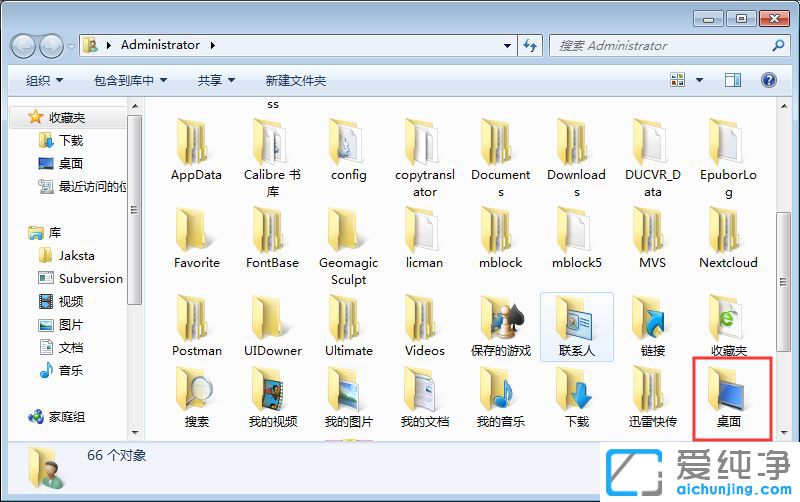
Task: Select 下载 in navigation pane
Action: click(61, 140)
